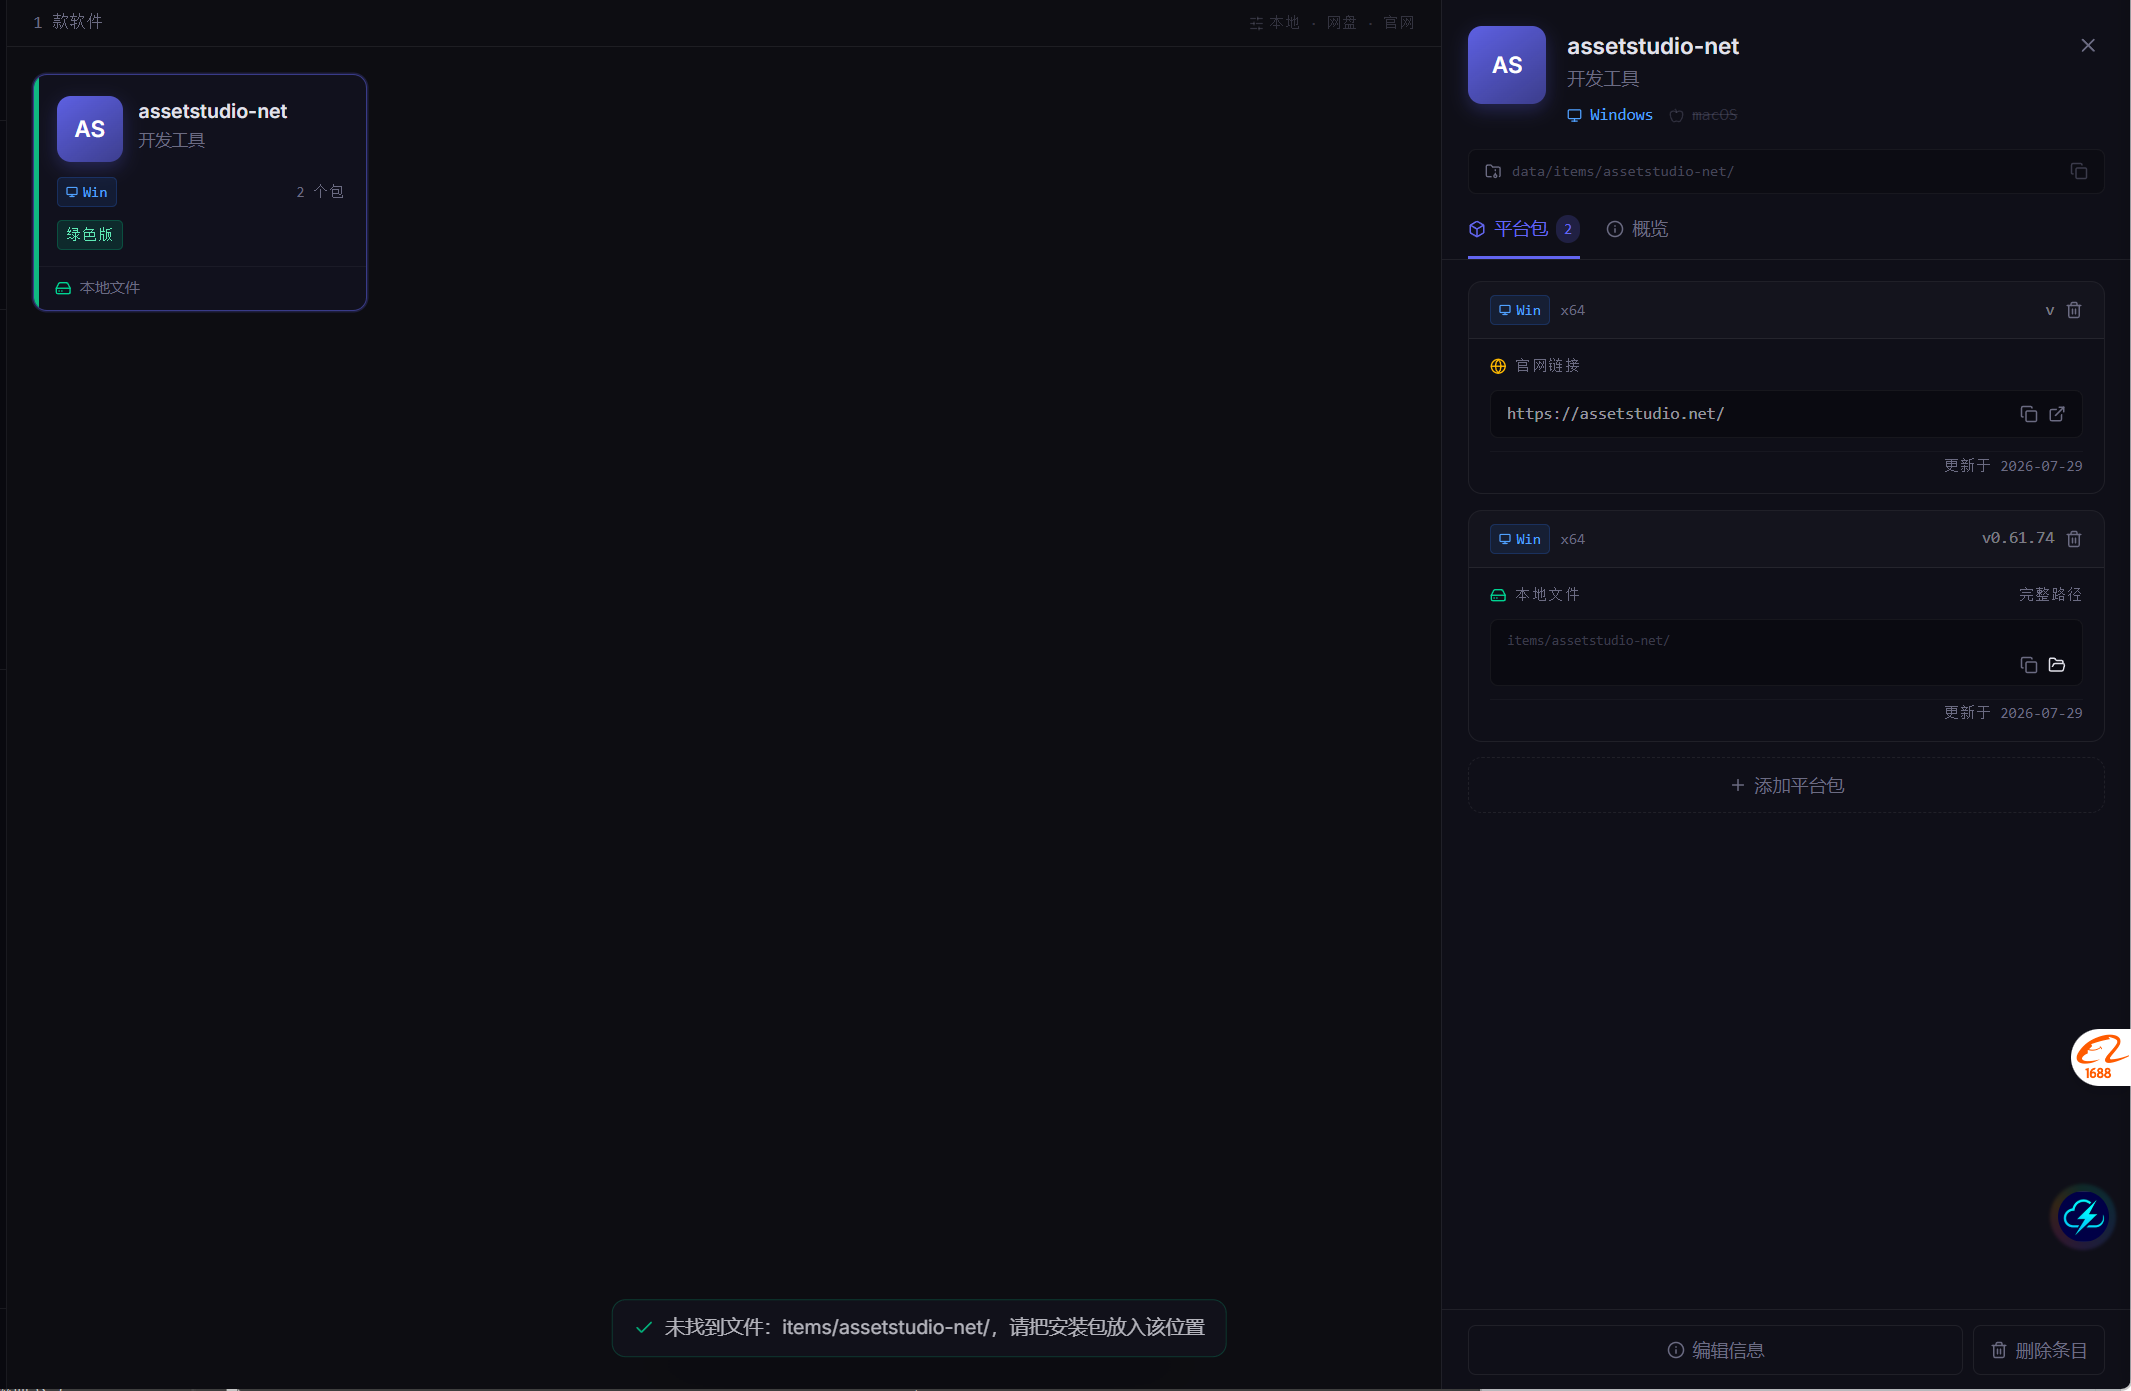Click the large AS icon in detail panel
Screen dimensions: 2131x1391
[x=1507, y=65]
